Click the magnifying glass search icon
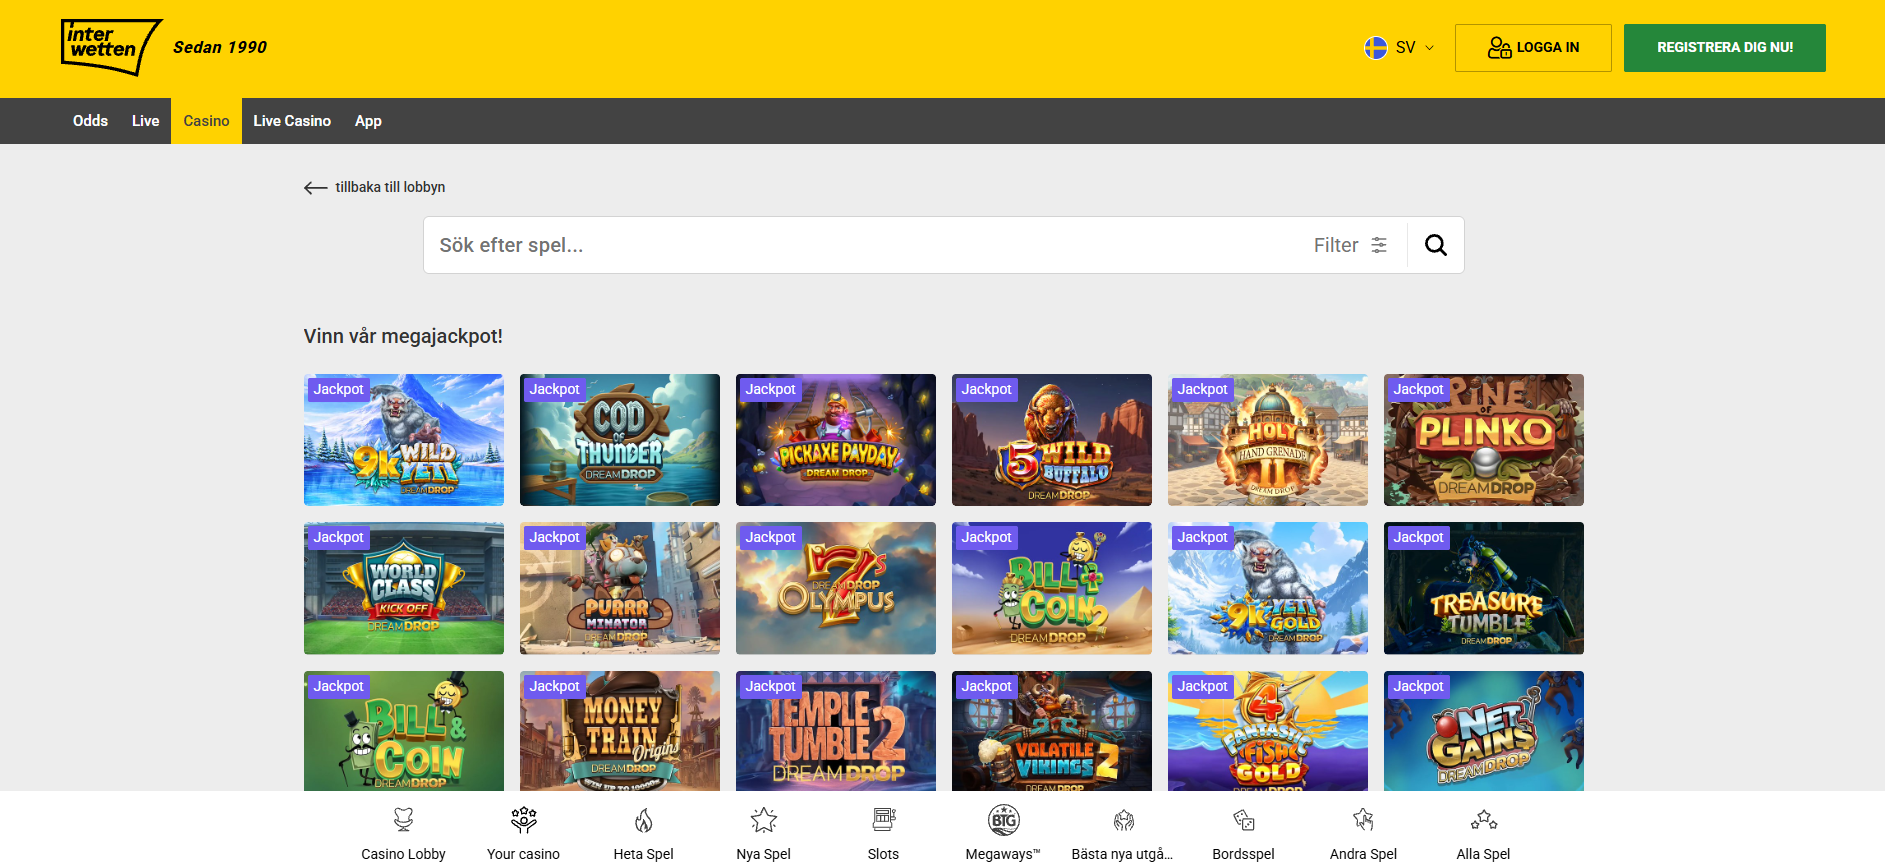Image resolution: width=1885 pixels, height=867 pixels. point(1436,245)
